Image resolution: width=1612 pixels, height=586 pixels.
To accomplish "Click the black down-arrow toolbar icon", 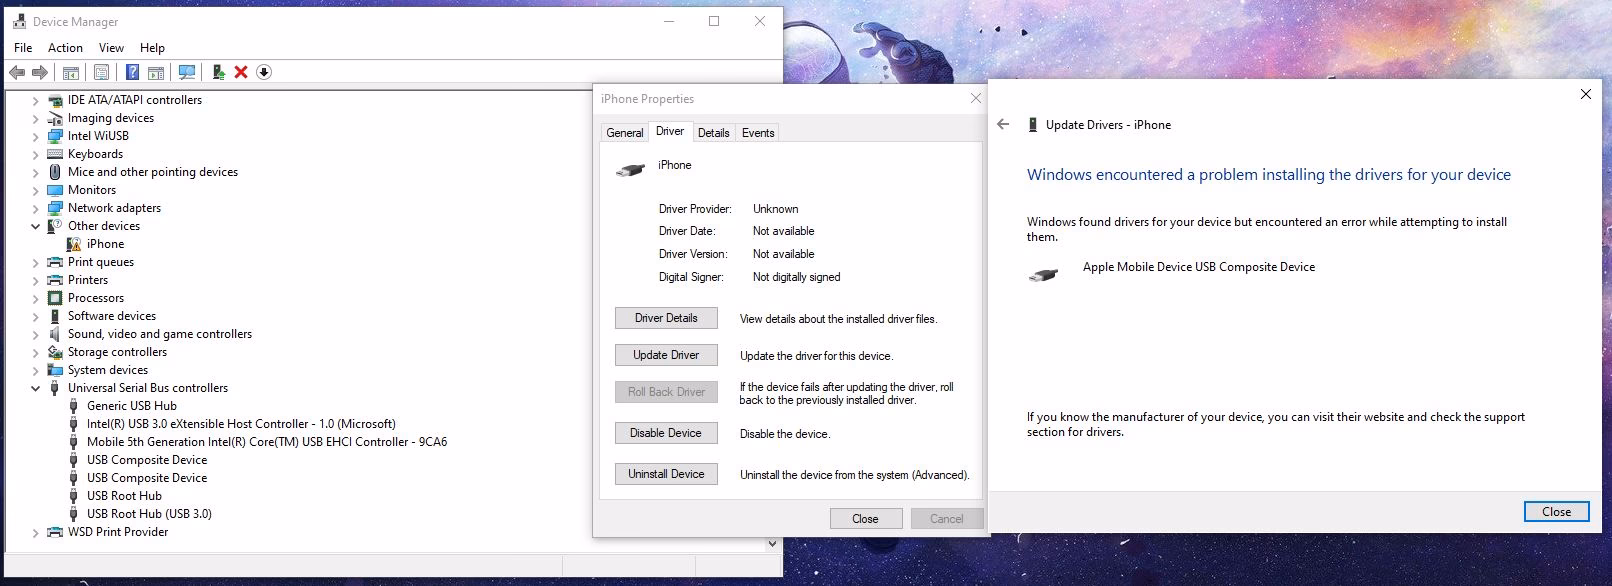I will (x=264, y=72).
